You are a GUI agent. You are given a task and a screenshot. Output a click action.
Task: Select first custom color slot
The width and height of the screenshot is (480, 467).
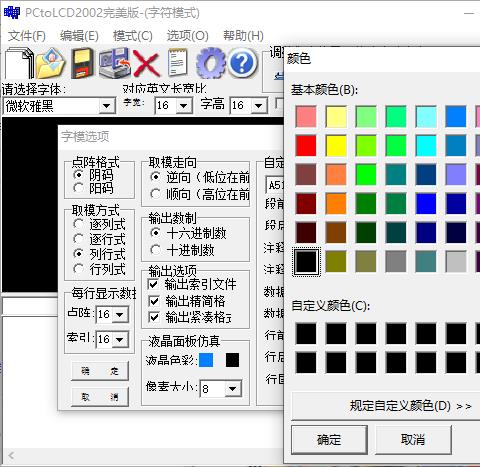point(306,333)
